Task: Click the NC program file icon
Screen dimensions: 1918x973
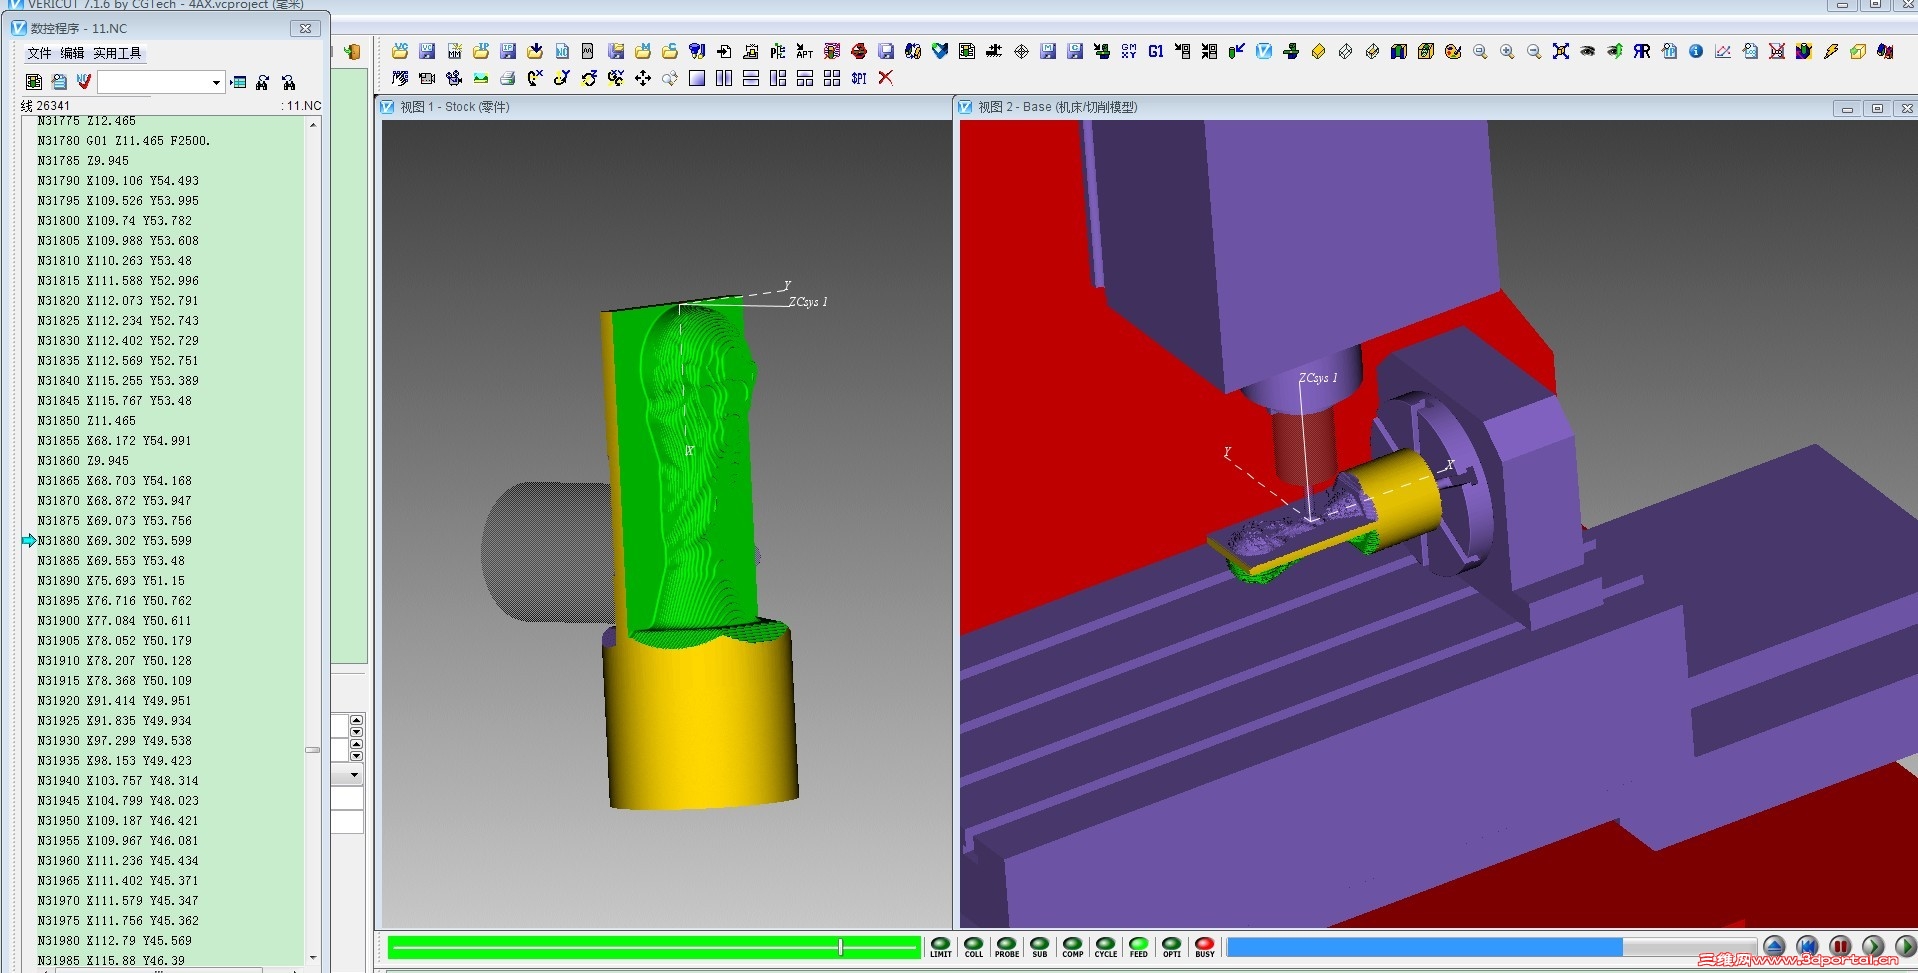Action: [562, 51]
